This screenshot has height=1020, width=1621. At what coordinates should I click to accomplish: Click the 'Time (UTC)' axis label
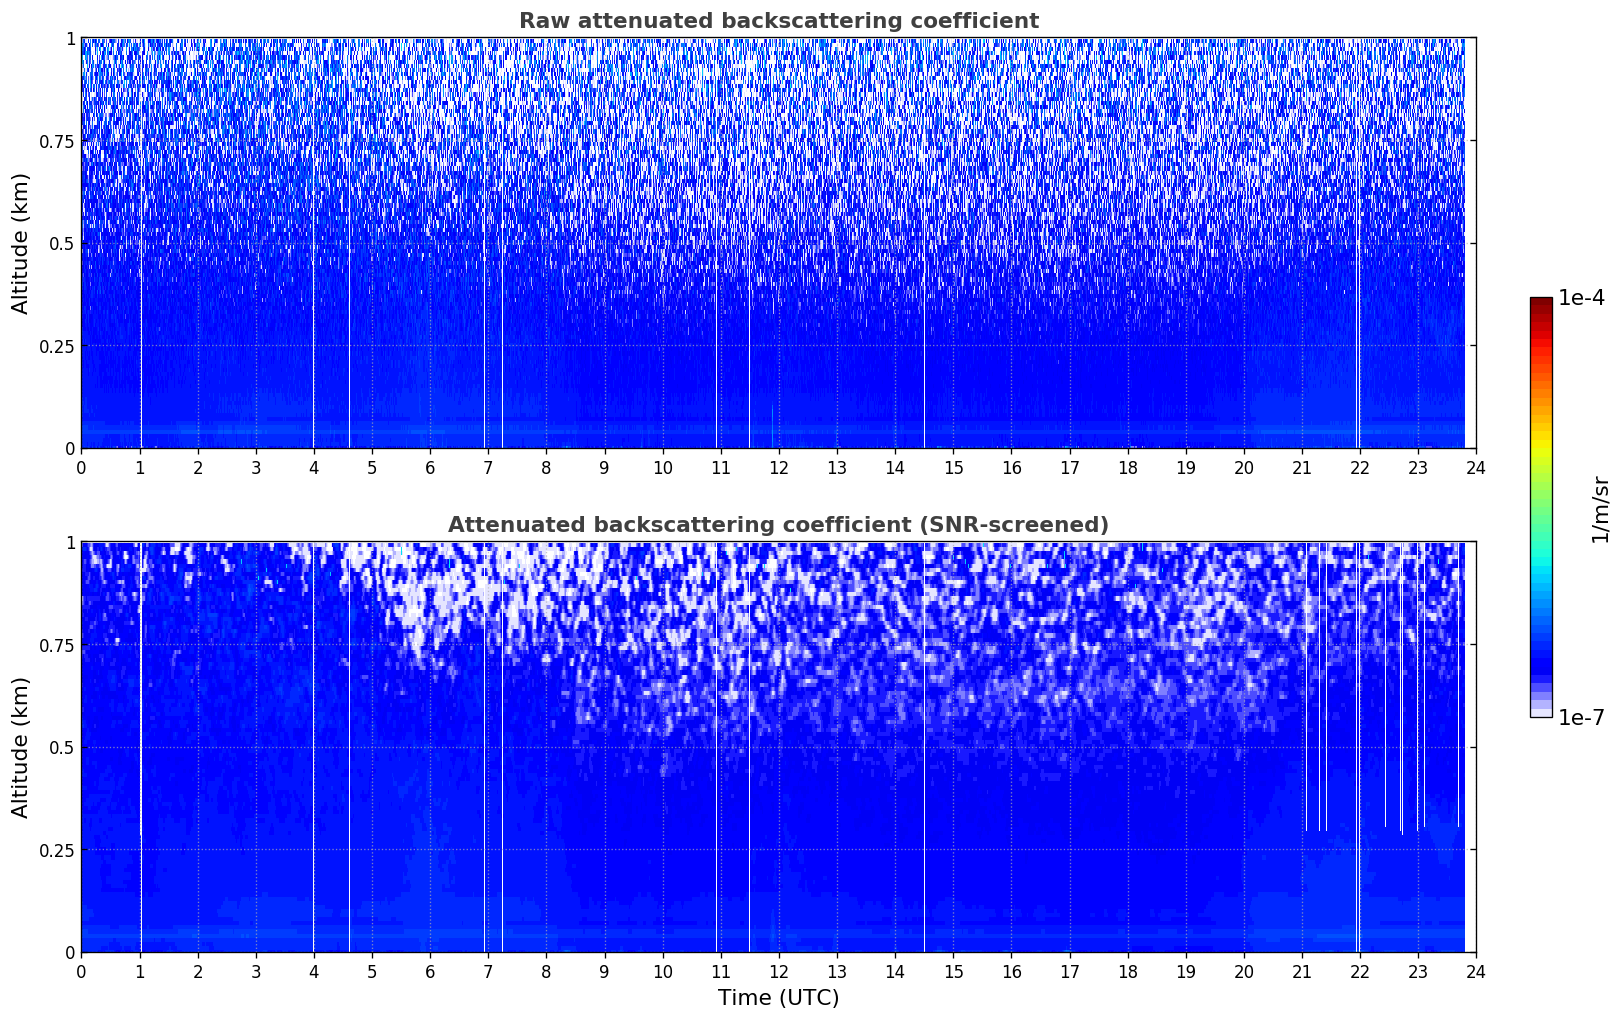778,998
